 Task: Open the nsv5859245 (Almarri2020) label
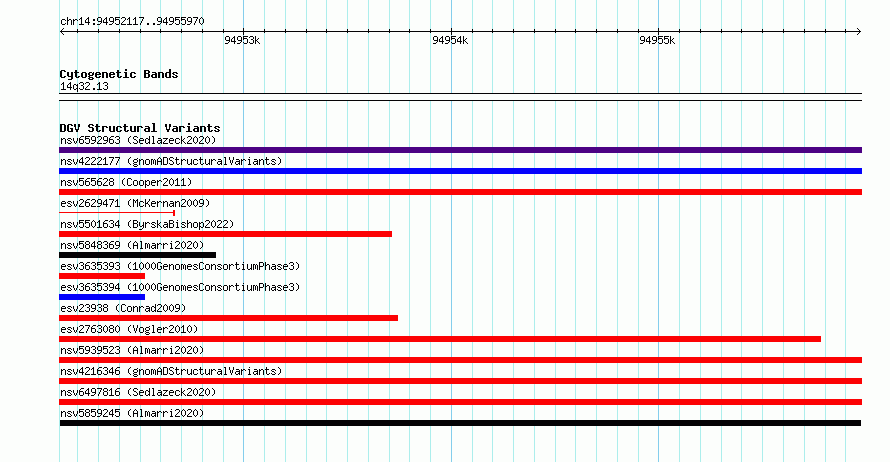(x=132, y=413)
